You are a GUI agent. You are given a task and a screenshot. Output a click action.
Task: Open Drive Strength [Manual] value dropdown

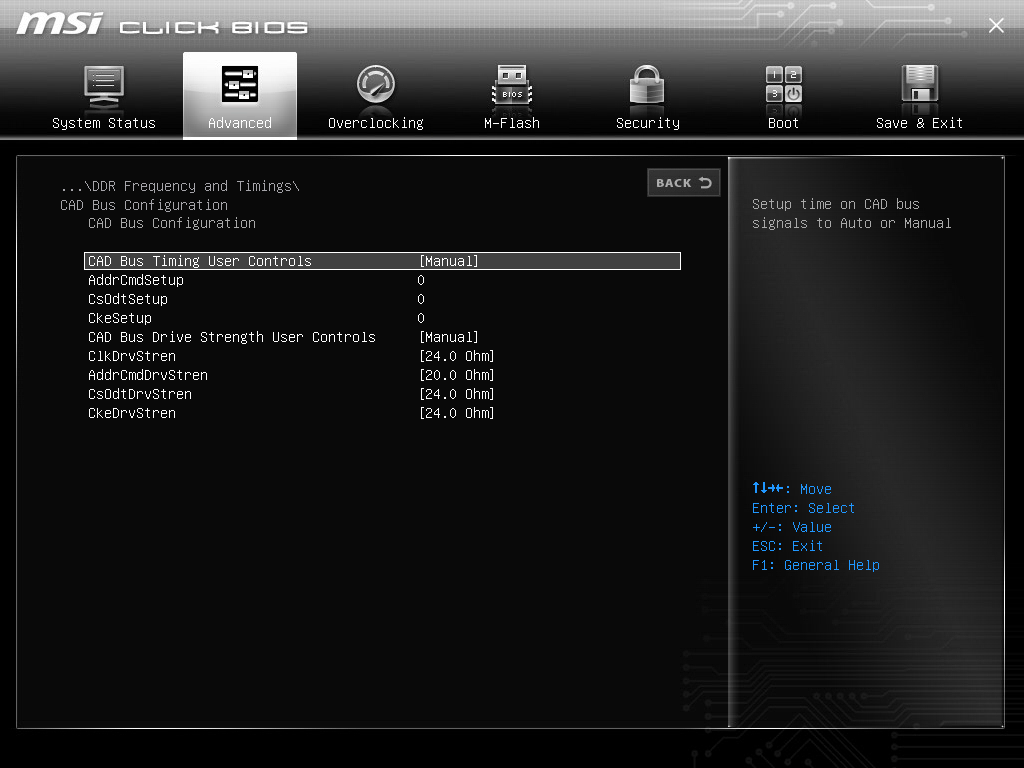(449, 337)
